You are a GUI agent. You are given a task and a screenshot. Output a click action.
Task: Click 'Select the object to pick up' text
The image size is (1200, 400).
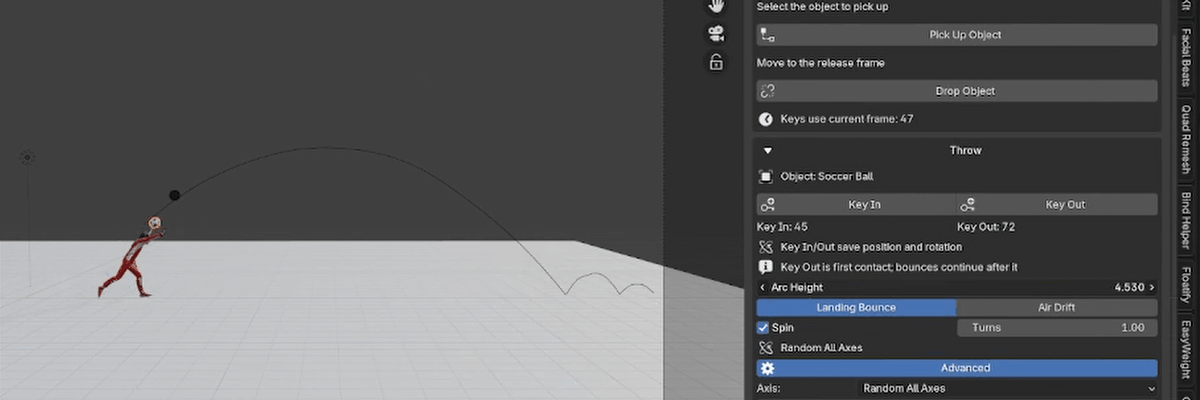pos(822,7)
